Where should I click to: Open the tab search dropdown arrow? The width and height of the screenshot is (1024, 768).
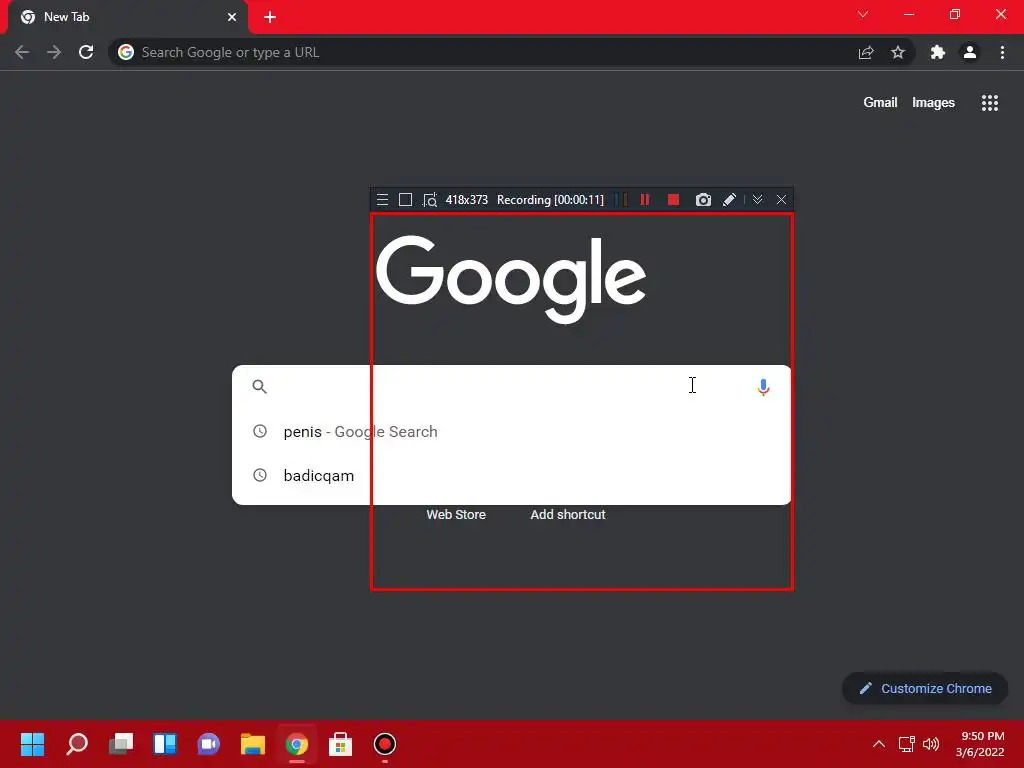863,14
